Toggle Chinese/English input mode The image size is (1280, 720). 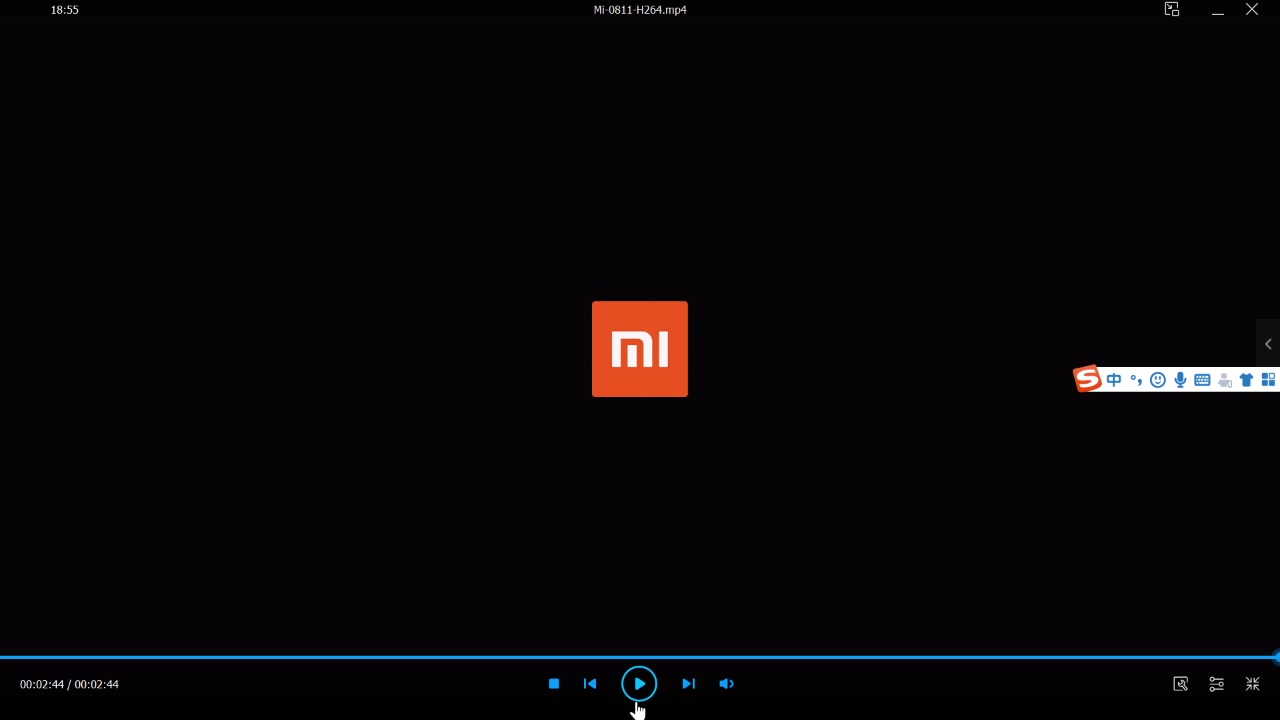[1114, 380]
